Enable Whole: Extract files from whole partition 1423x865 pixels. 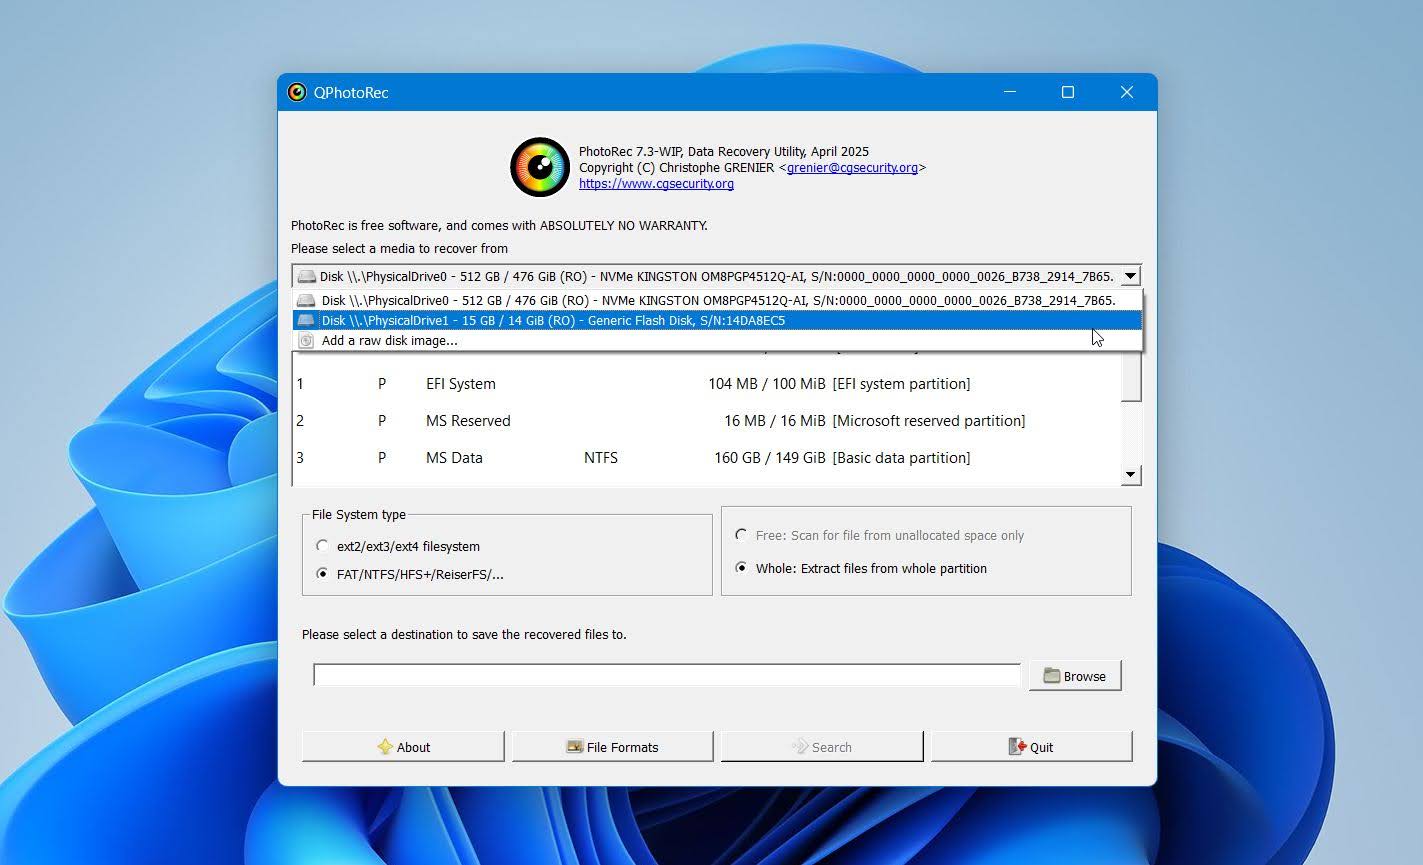tap(740, 567)
